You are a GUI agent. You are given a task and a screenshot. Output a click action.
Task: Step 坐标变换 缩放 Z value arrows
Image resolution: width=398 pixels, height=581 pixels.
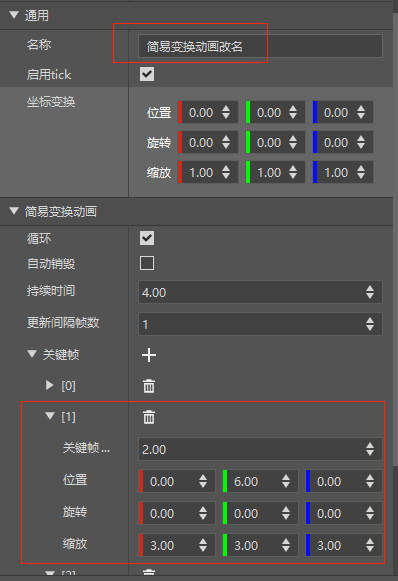click(361, 172)
